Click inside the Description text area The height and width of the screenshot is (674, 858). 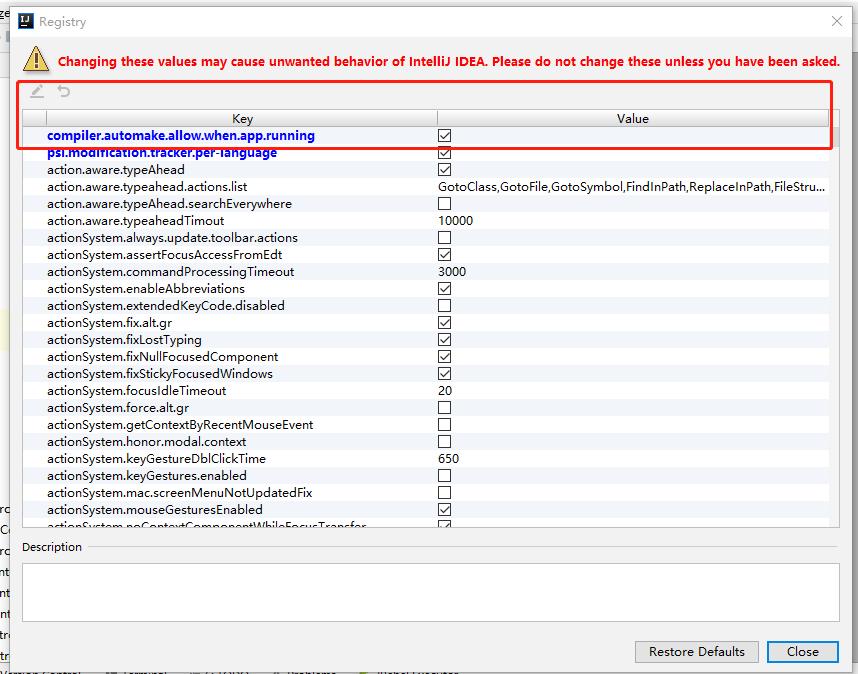click(x=431, y=592)
